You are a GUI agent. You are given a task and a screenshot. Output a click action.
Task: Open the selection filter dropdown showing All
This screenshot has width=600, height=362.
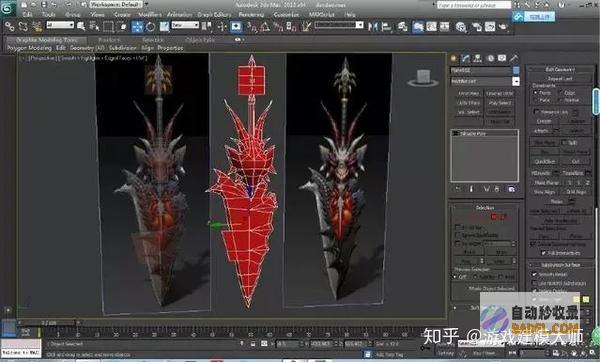pos(60,25)
